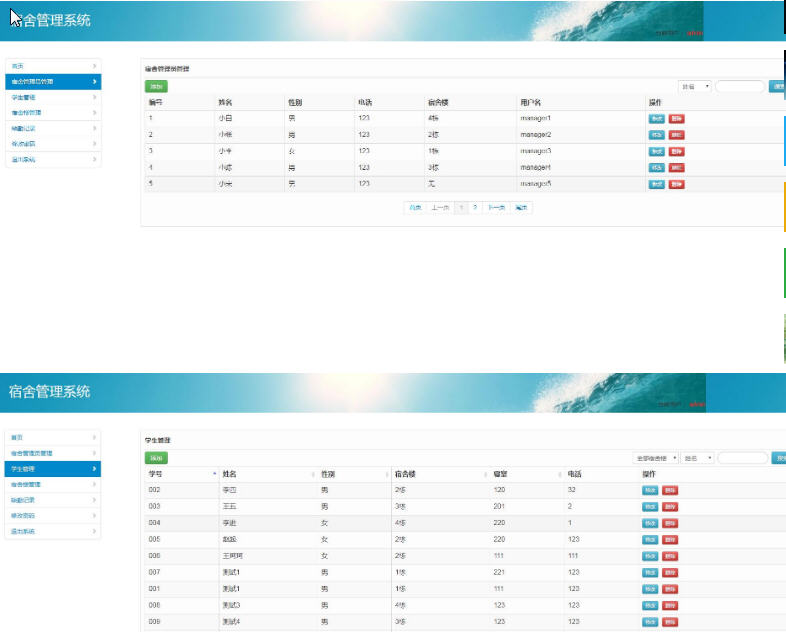Delete student row 007

(670, 572)
